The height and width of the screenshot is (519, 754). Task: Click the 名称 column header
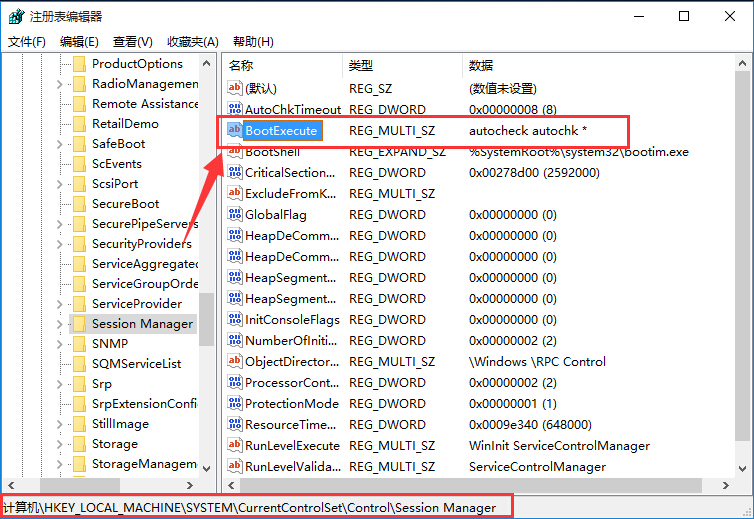[241, 65]
